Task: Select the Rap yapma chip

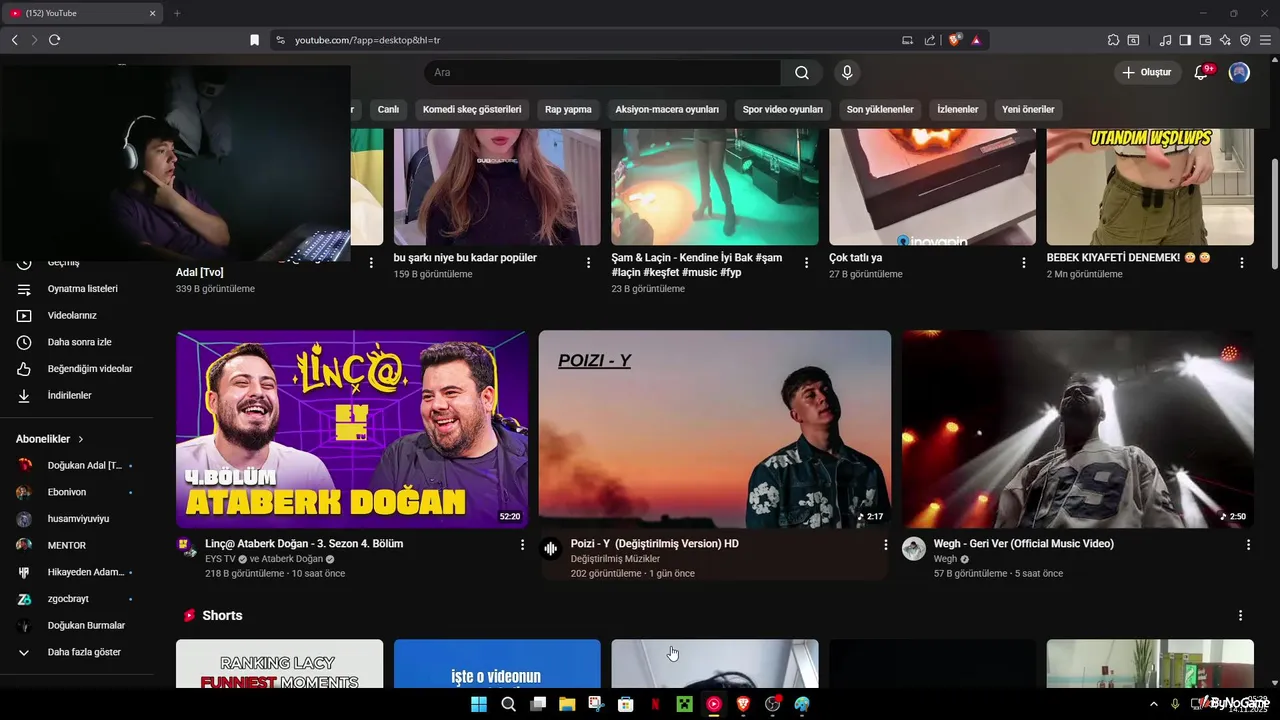Action: [568, 110]
